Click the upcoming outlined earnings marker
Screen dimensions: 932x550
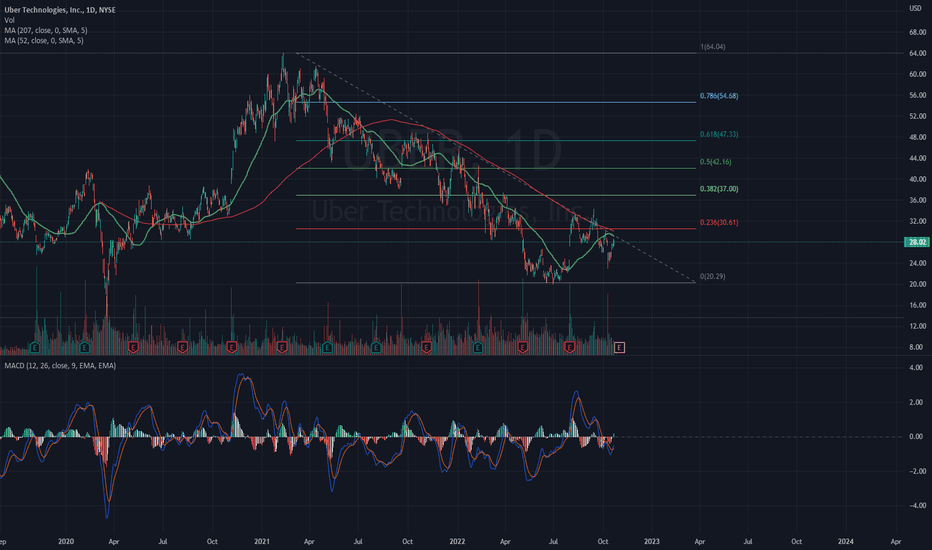pos(619,347)
